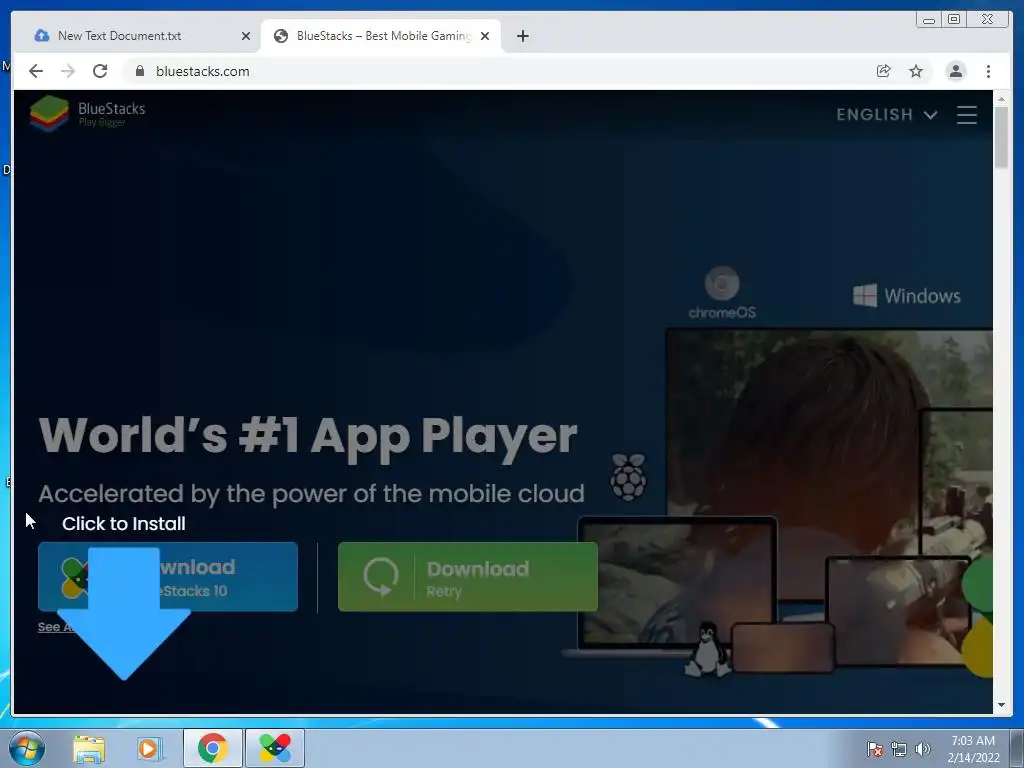Restore down the Chrome window
Image resolution: width=1024 pixels, height=768 pixels.
coord(954,20)
